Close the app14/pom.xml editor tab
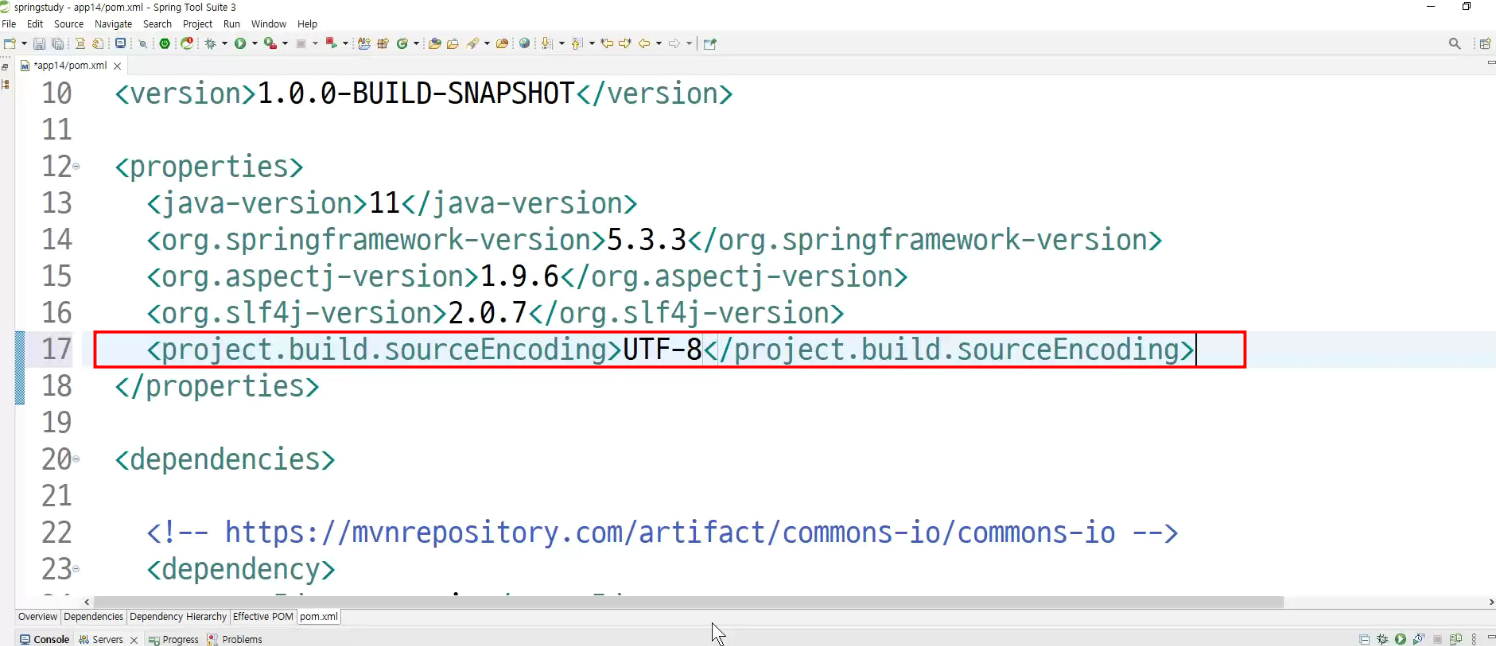 pos(117,66)
